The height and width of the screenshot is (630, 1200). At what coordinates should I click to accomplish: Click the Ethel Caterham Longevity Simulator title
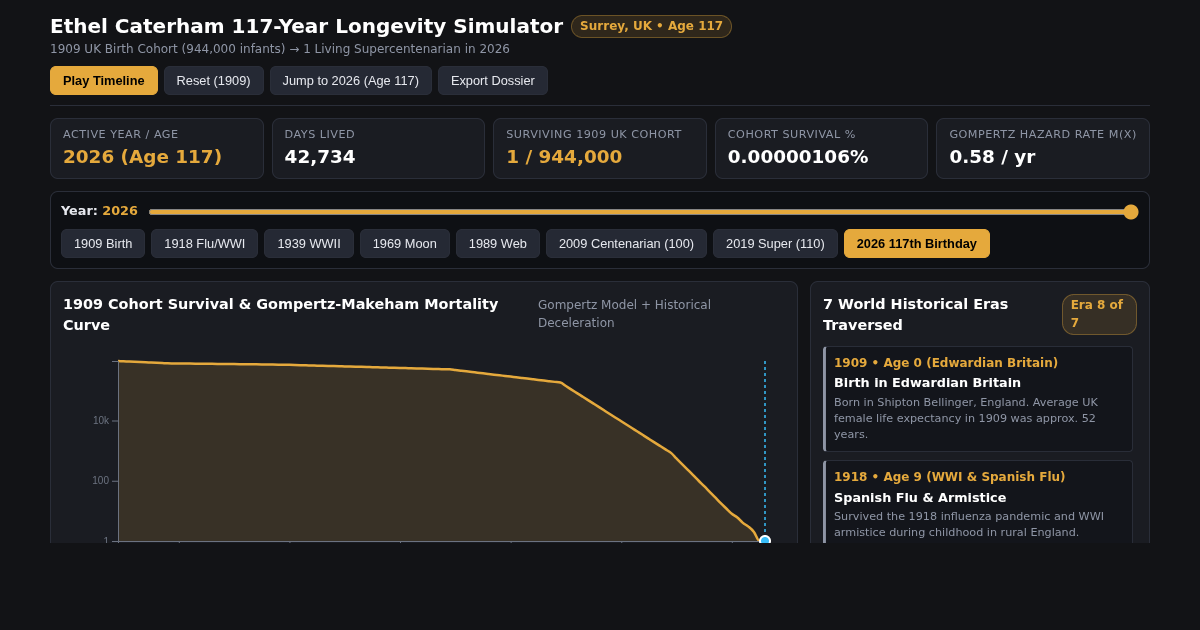pos(306,26)
